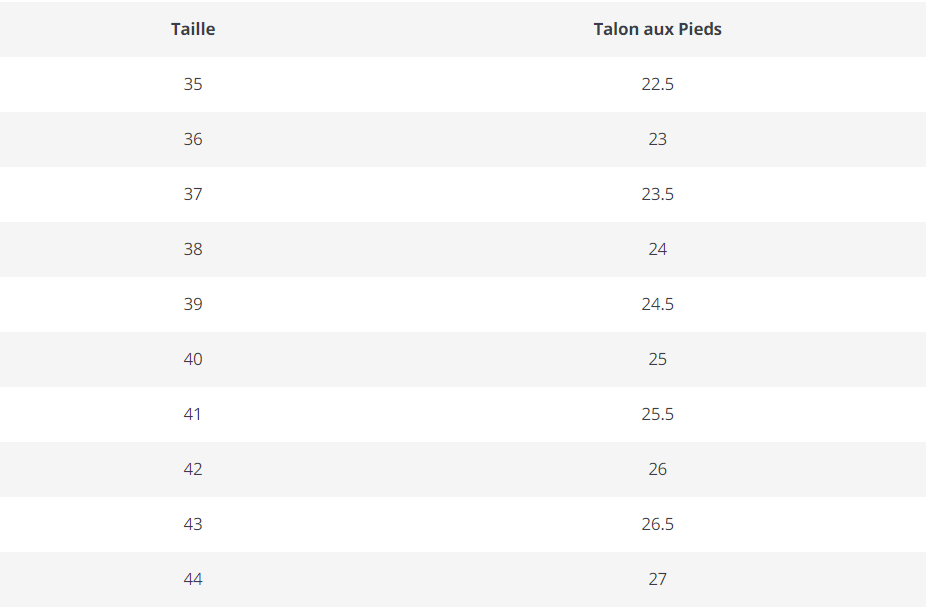Select the size 38 cell

[193, 249]
